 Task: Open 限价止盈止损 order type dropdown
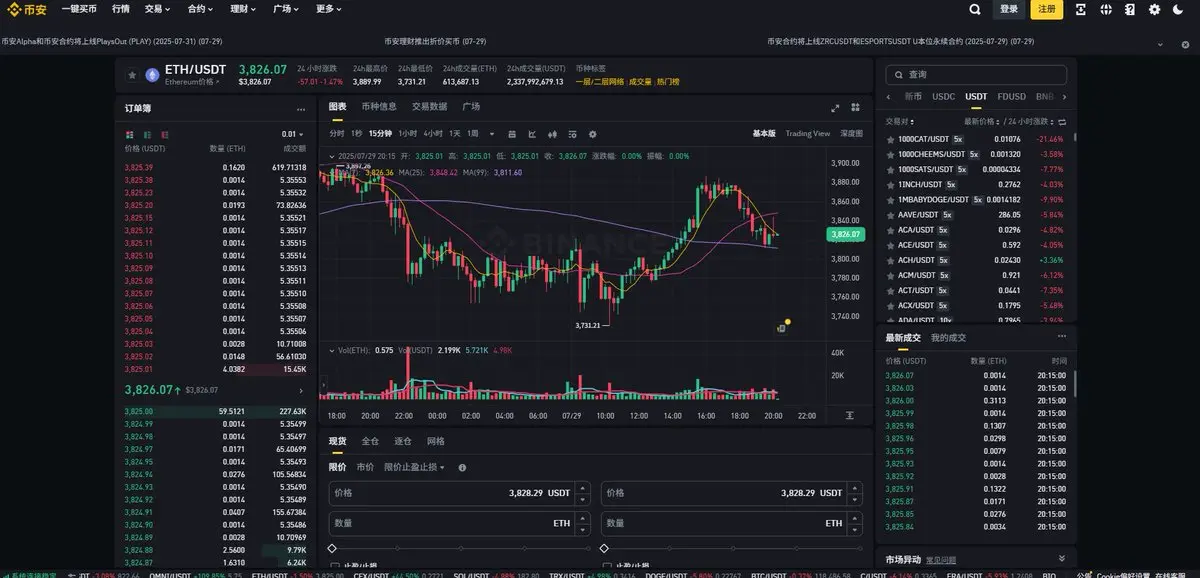[415, 467]
